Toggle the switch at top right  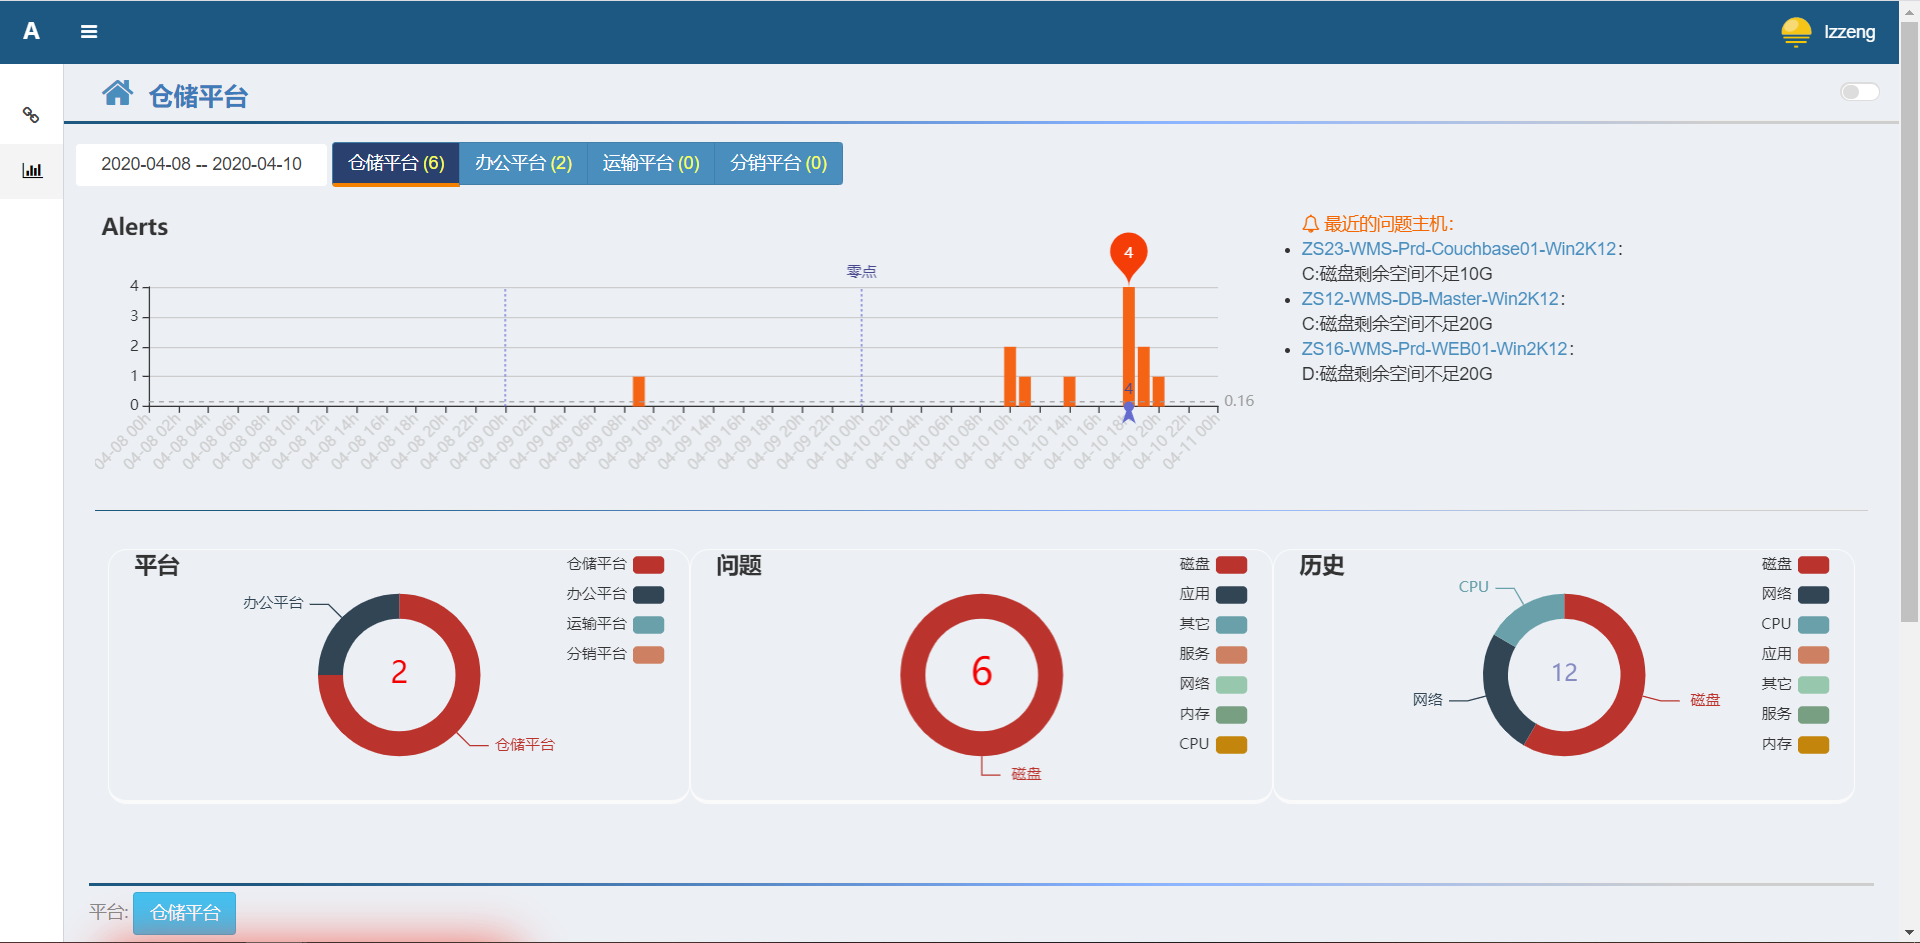1859,92
